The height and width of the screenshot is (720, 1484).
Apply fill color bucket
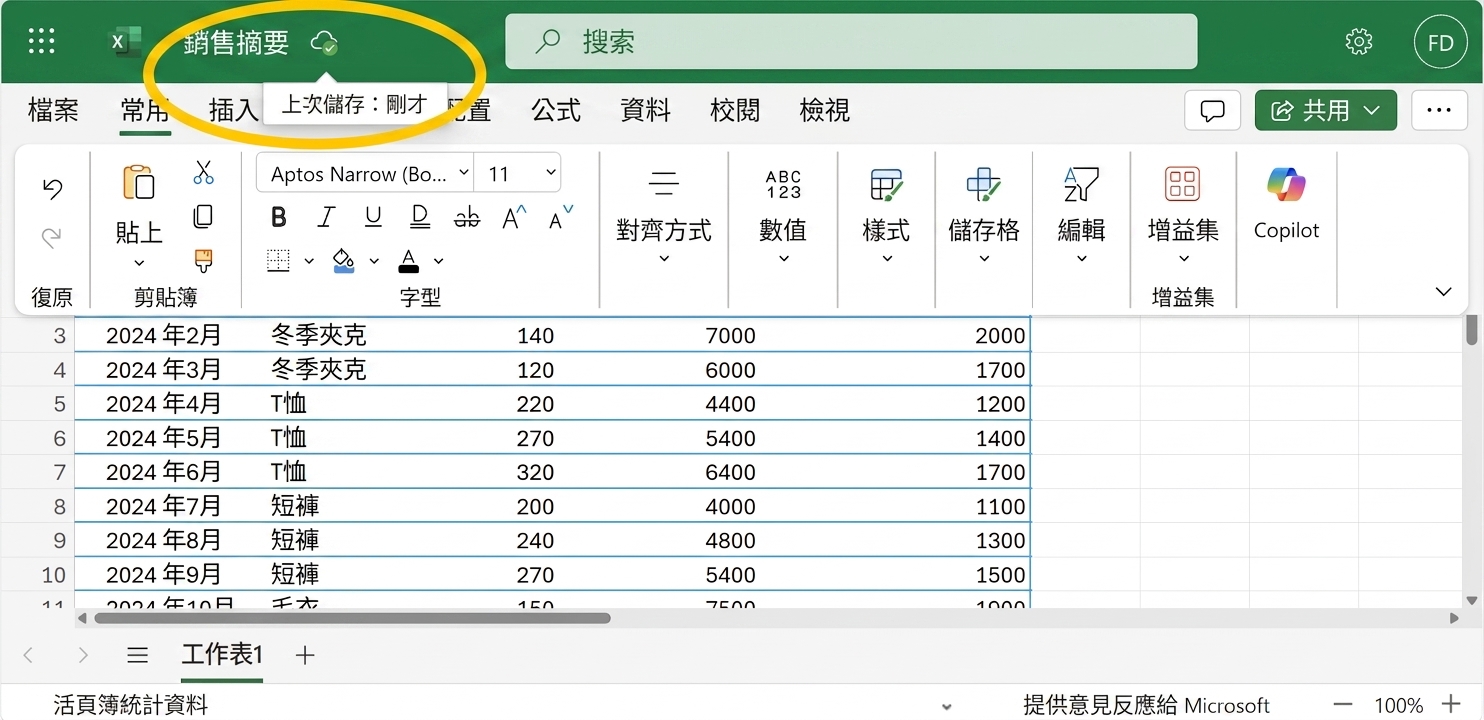tap(343, 260)
